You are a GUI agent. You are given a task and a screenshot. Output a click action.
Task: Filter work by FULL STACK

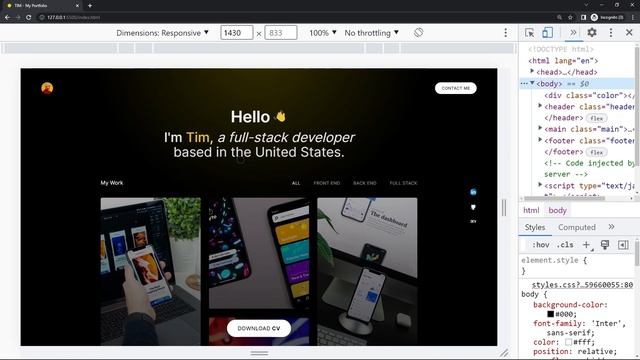[403, 183]
